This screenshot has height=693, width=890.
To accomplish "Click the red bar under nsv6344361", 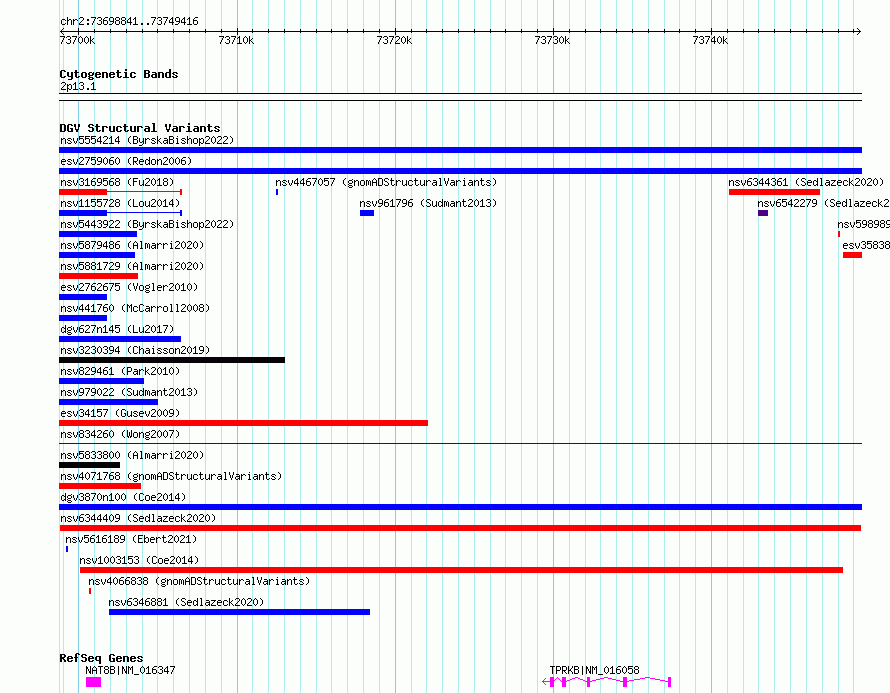I will coord(774,192).
